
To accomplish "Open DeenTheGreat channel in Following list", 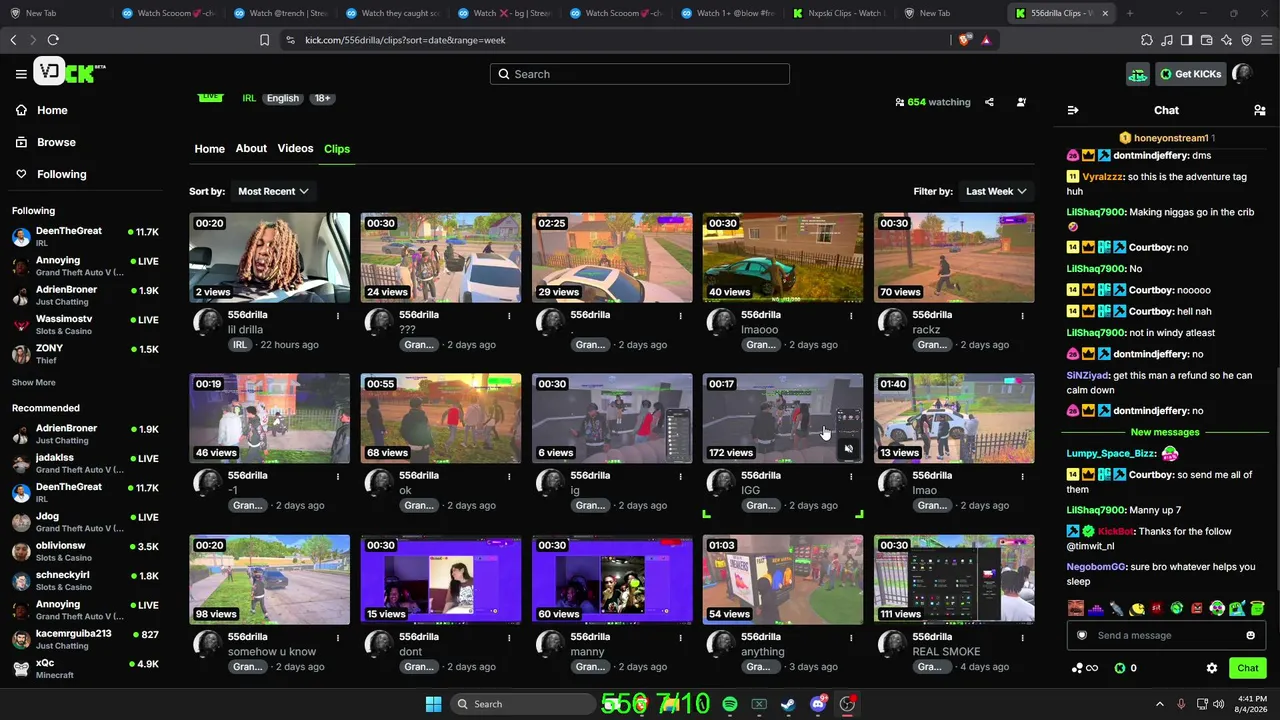I will pos(85,236).
